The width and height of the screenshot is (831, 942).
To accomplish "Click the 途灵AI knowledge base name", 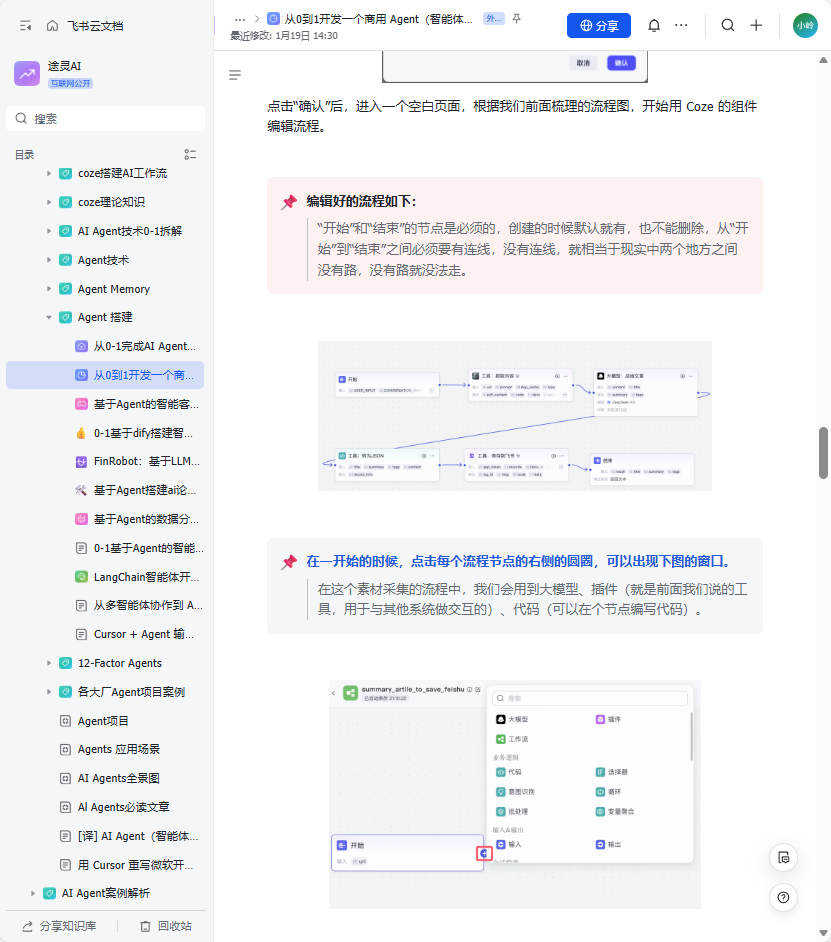I will tap(64, 66).
